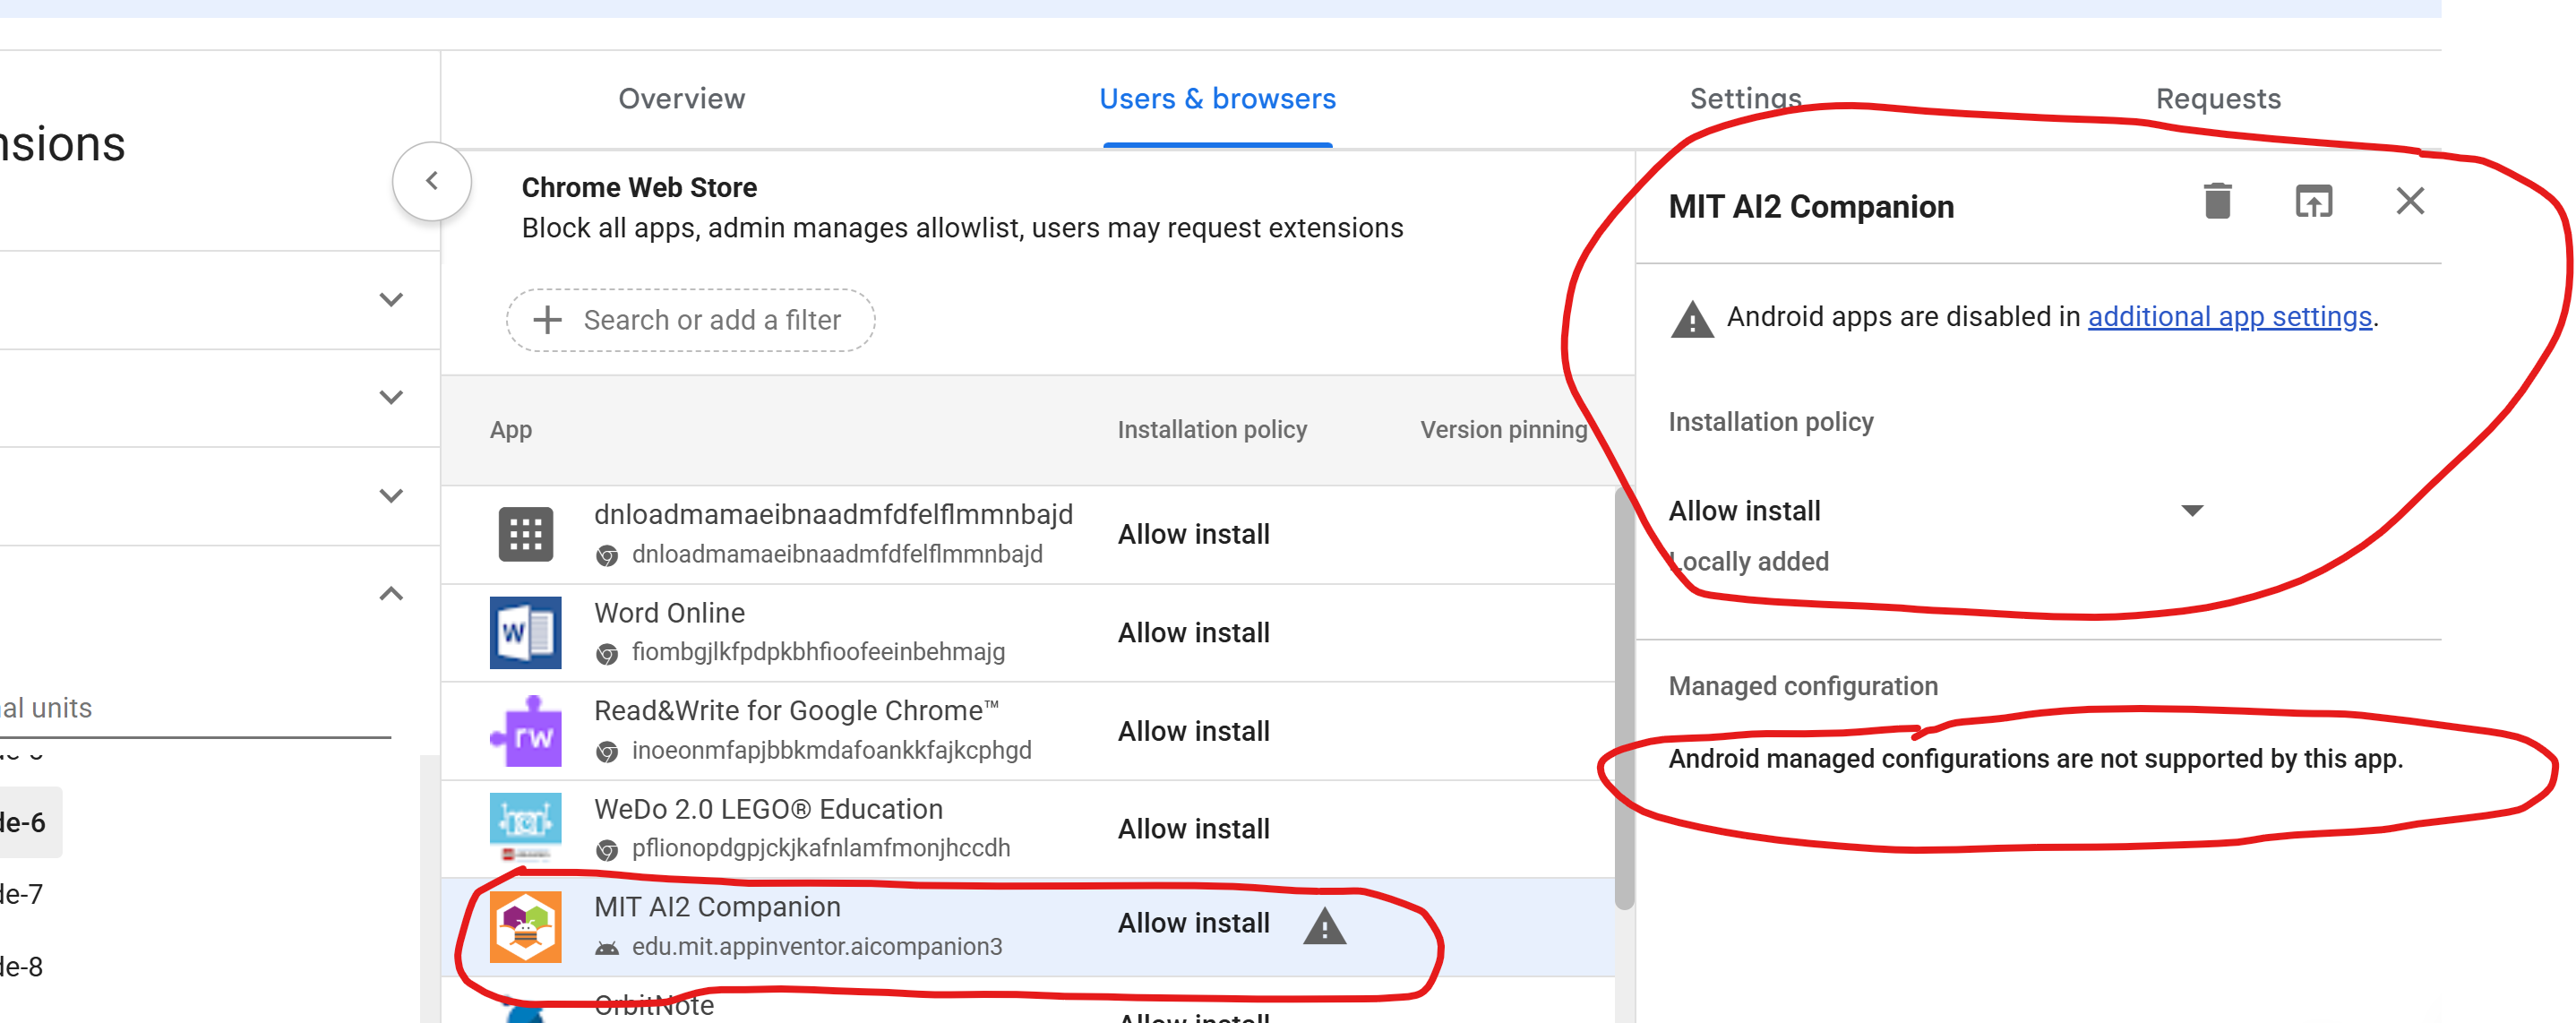Delete MIT AI2 Companion with trash icon
The image size is (2576, 1023).
pos(2217,201)
